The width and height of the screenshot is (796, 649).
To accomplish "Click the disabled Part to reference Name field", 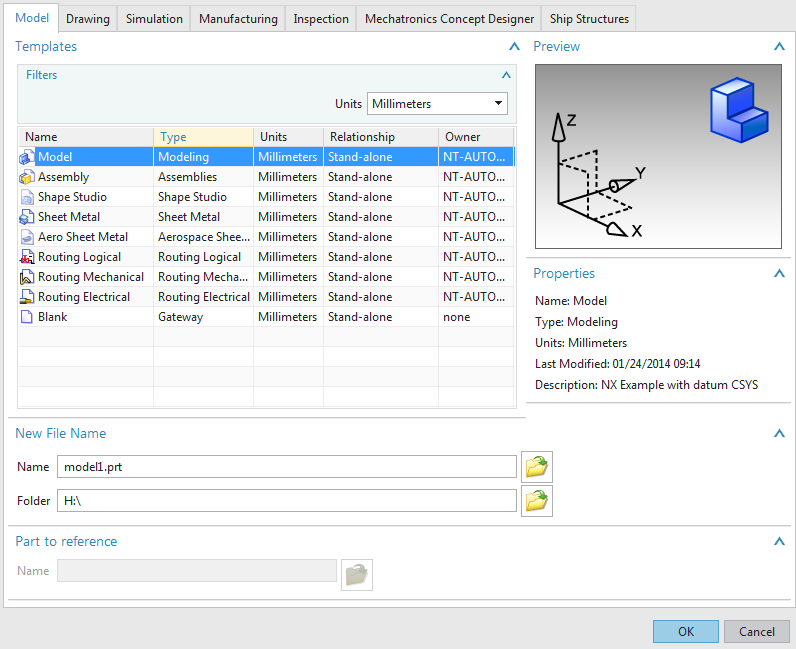I will (197, 571).
